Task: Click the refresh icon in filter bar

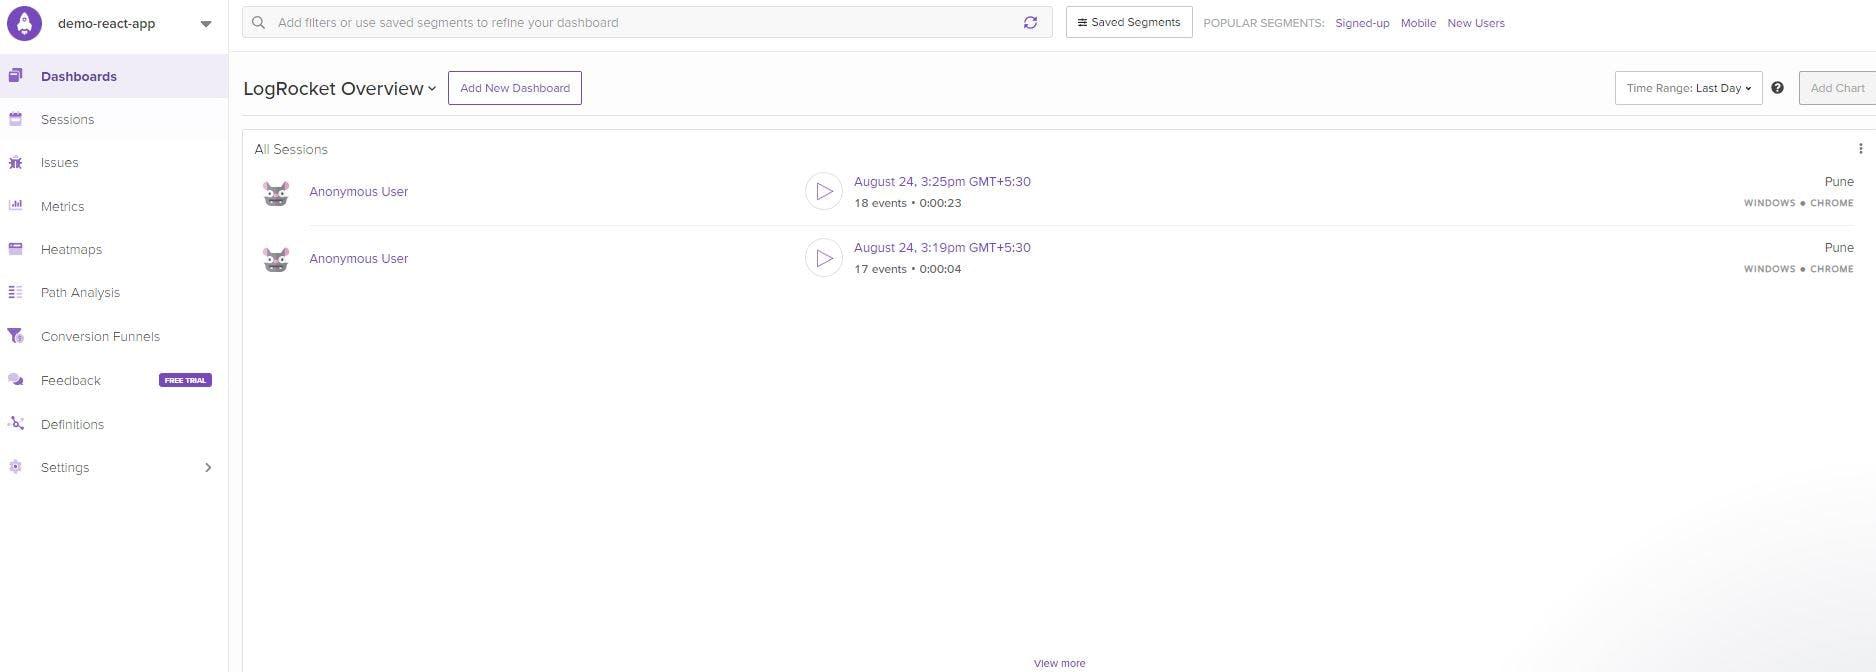Action: pos(1030,23)
